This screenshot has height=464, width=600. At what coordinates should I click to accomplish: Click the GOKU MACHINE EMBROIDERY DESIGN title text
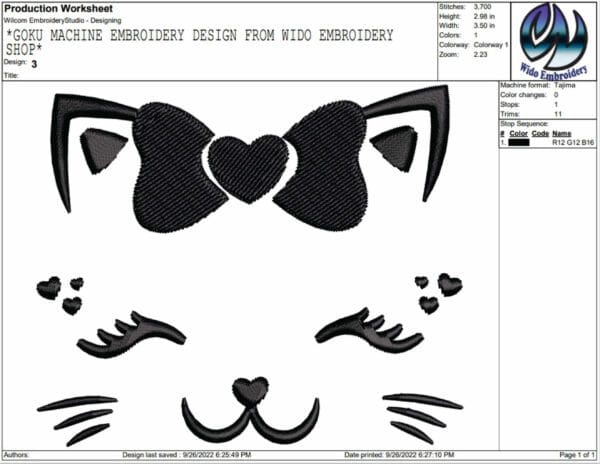coord(199,42)
